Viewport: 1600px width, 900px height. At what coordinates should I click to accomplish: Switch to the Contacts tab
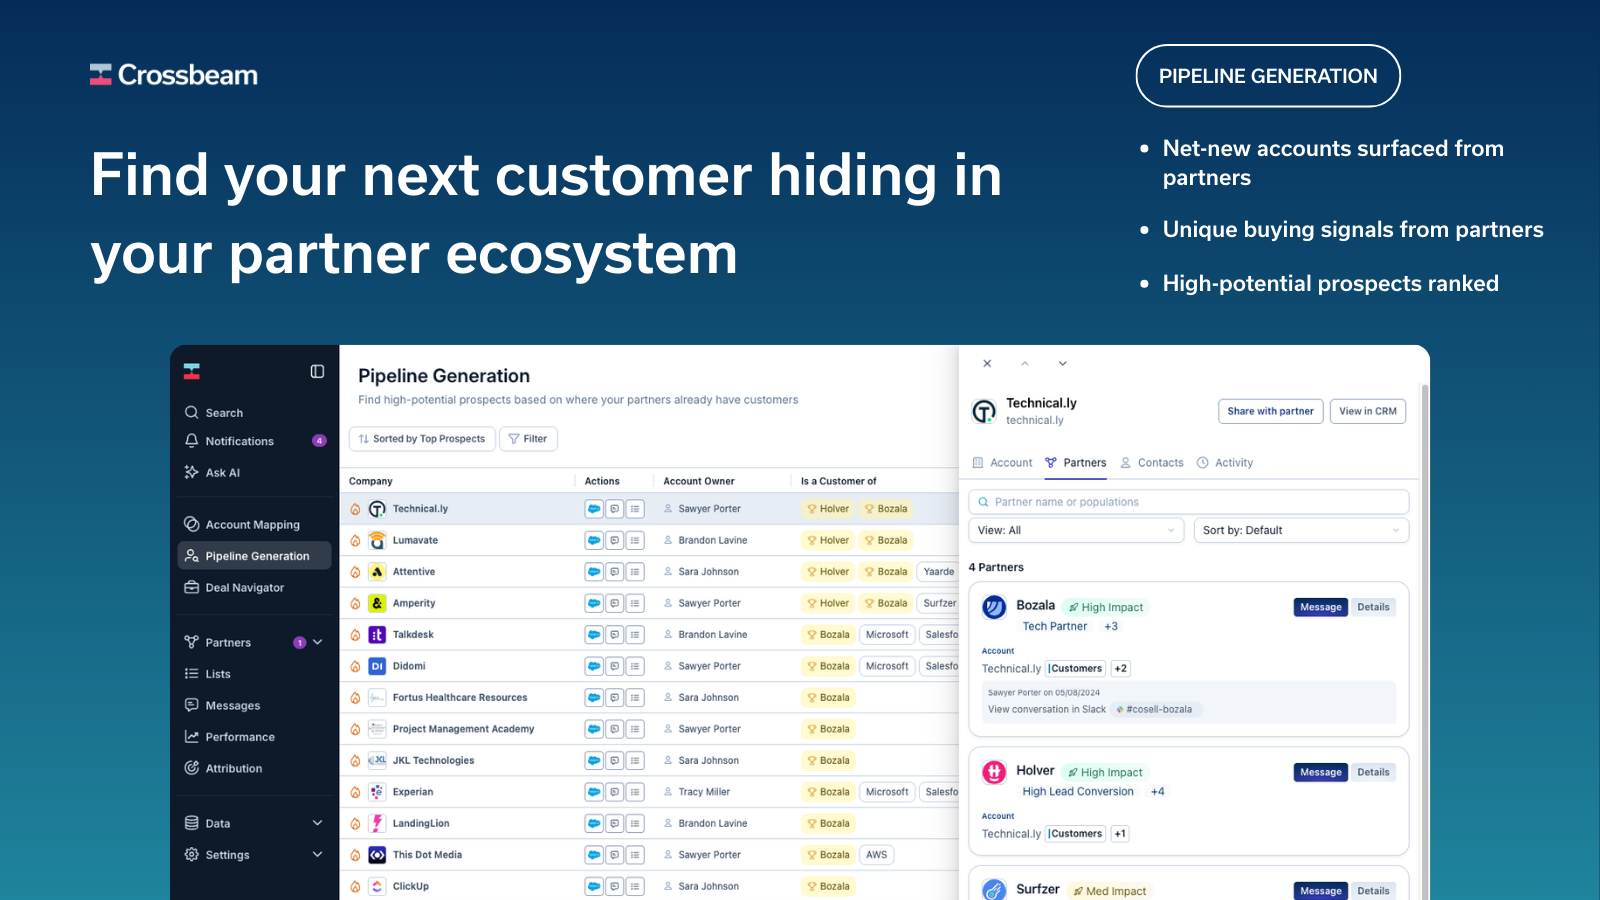[x=1152, y=463]
